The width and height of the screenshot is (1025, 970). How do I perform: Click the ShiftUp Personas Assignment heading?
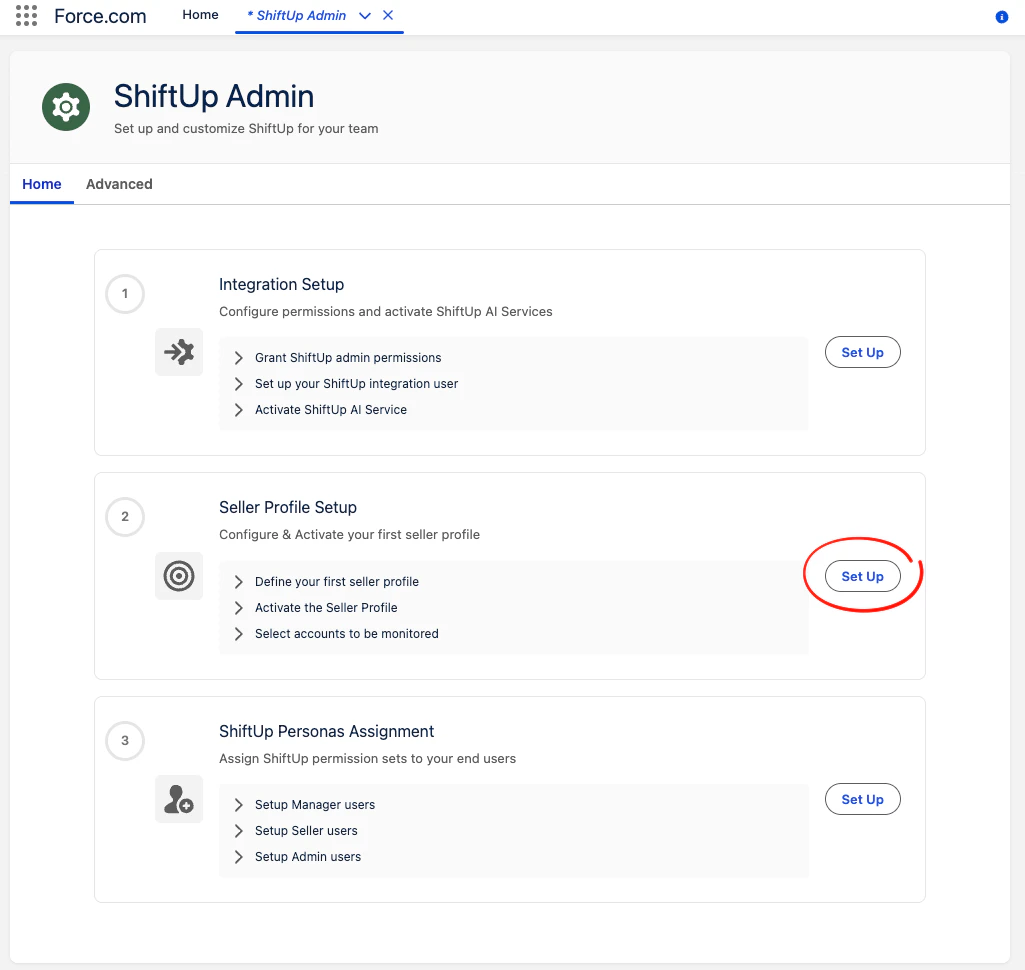click(x=326, y=731)
